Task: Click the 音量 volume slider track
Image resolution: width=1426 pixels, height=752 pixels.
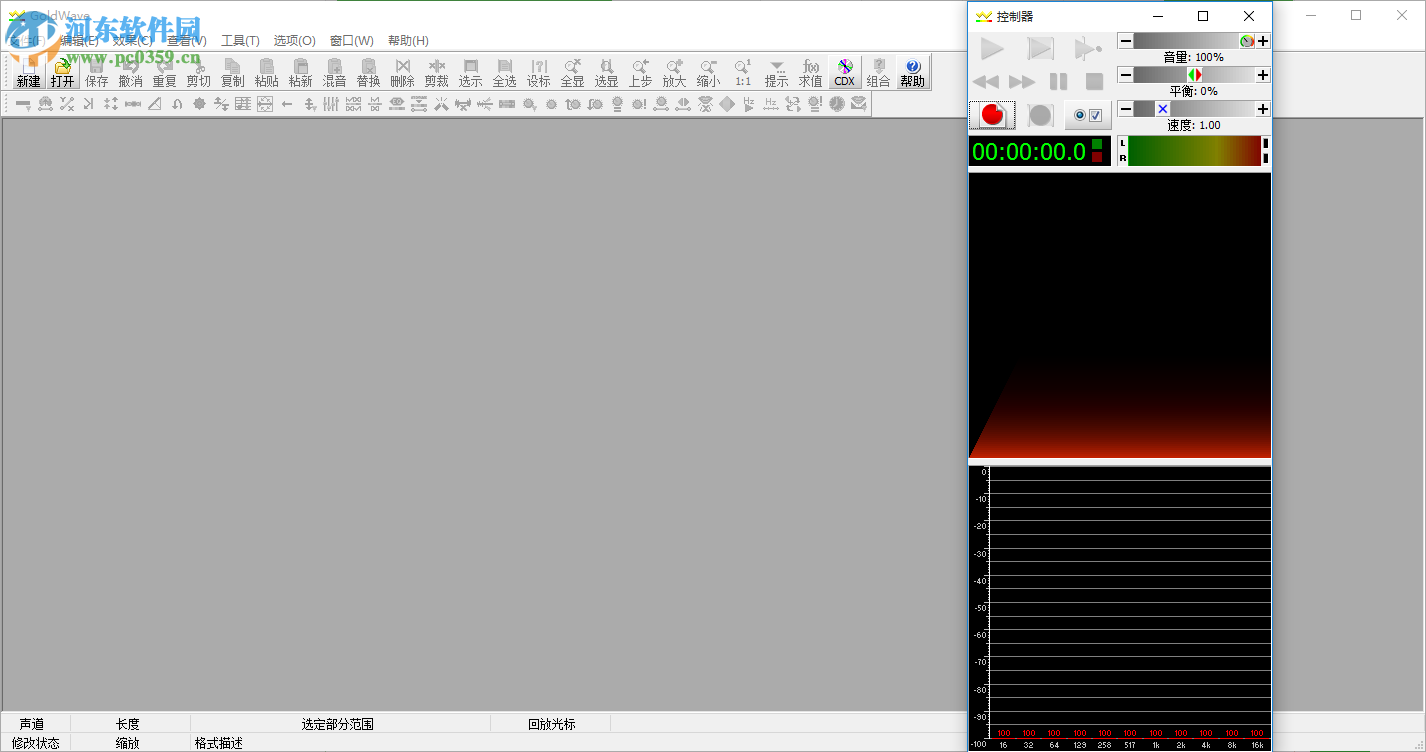Action: click(x=1185, y=41)
